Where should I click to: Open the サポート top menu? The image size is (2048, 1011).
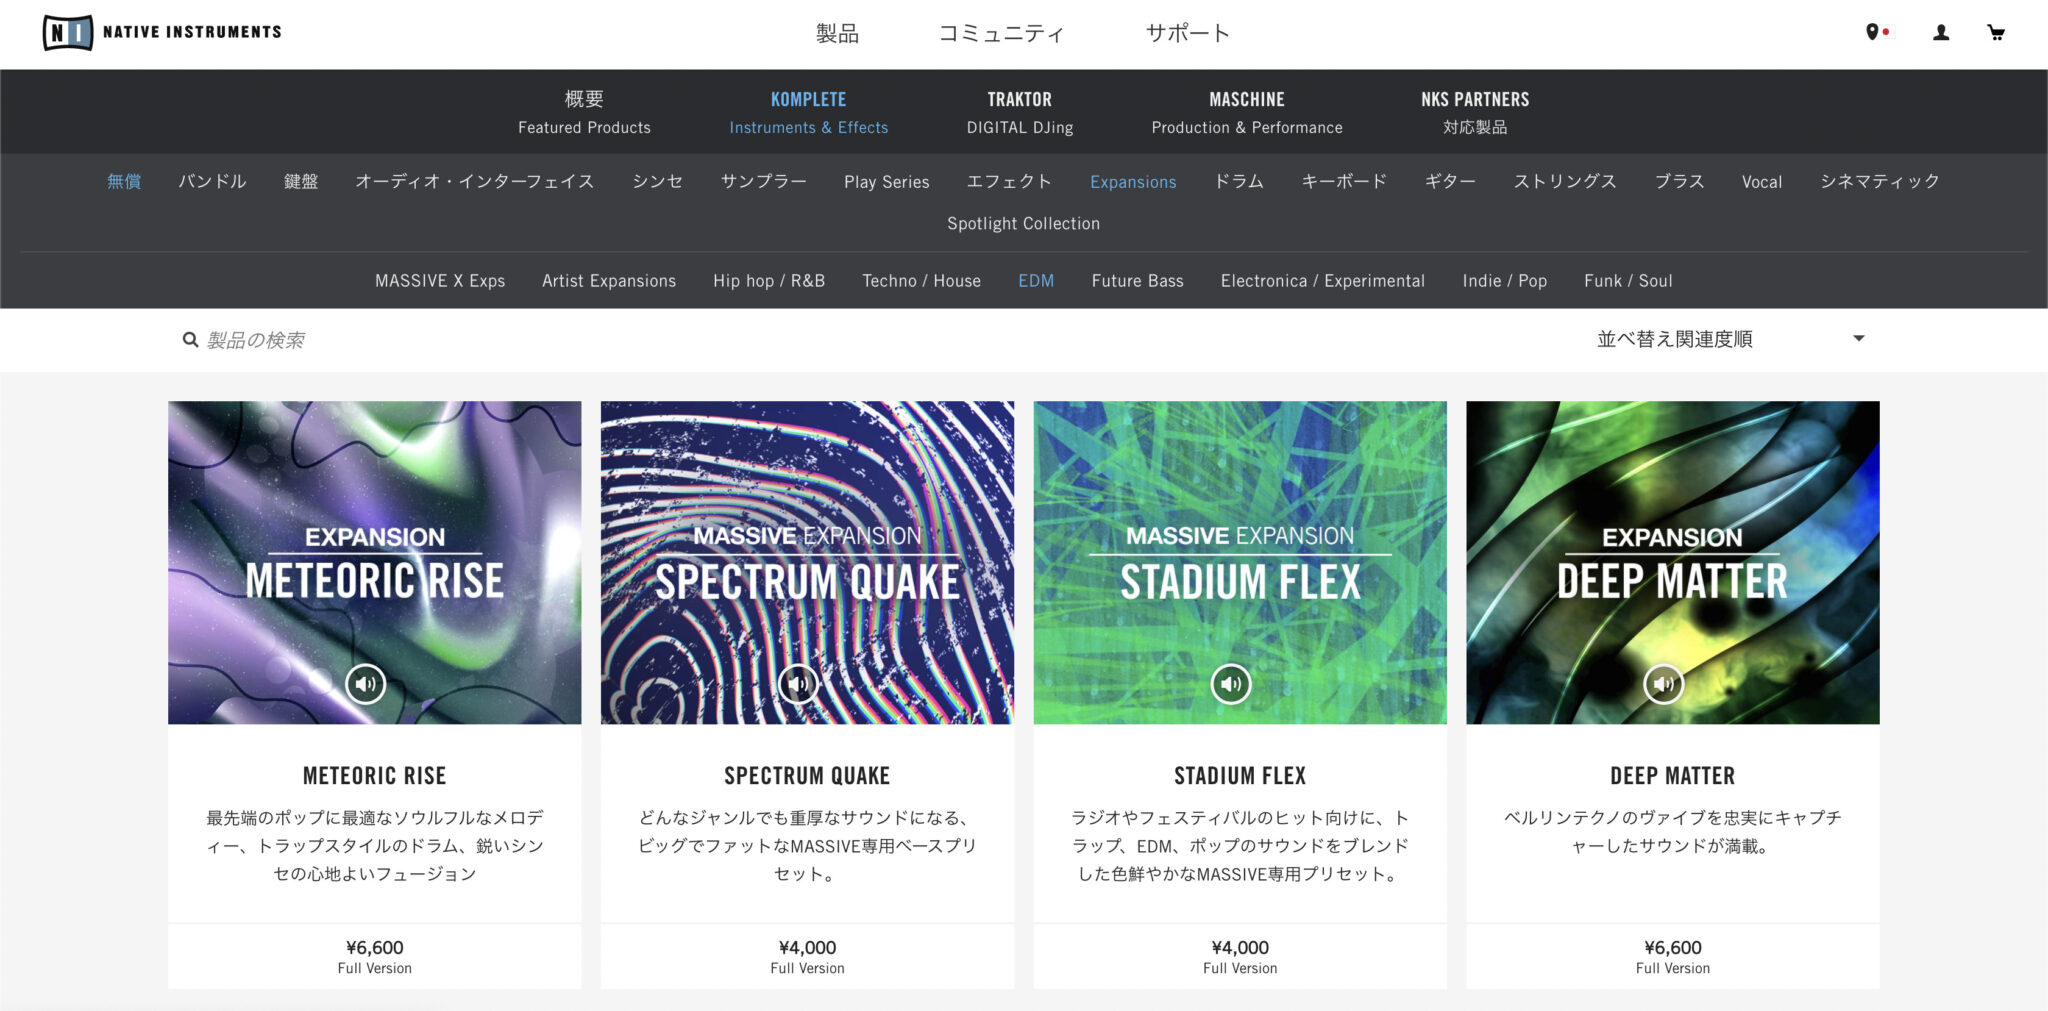[1187, 33]
